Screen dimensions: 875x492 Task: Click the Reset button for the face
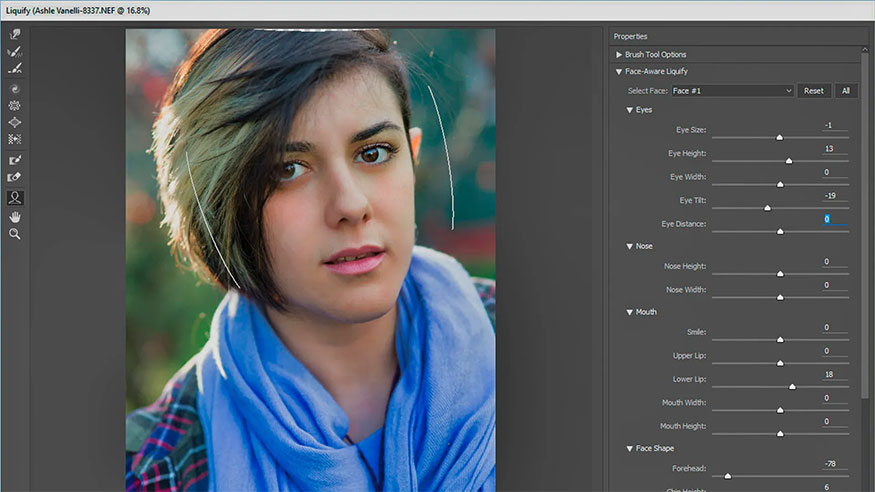pos(814,91)
